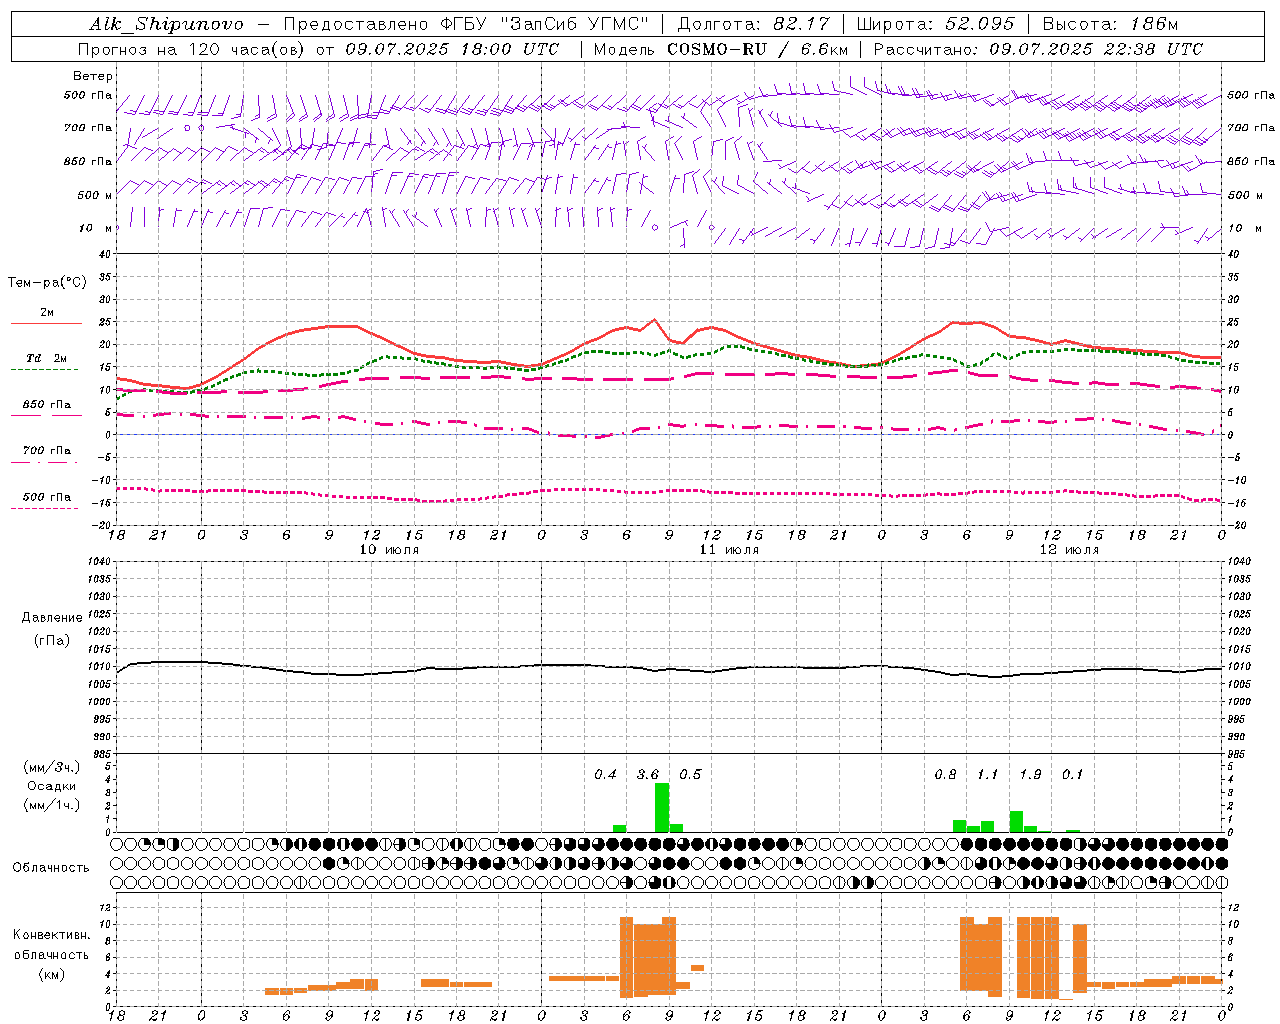The width and height of the screenshot is (1280, 1024).
Task: Click the "(мм/3ч.)" precipitation unit label
Action: pyautogui.click(x=52, y=767)
